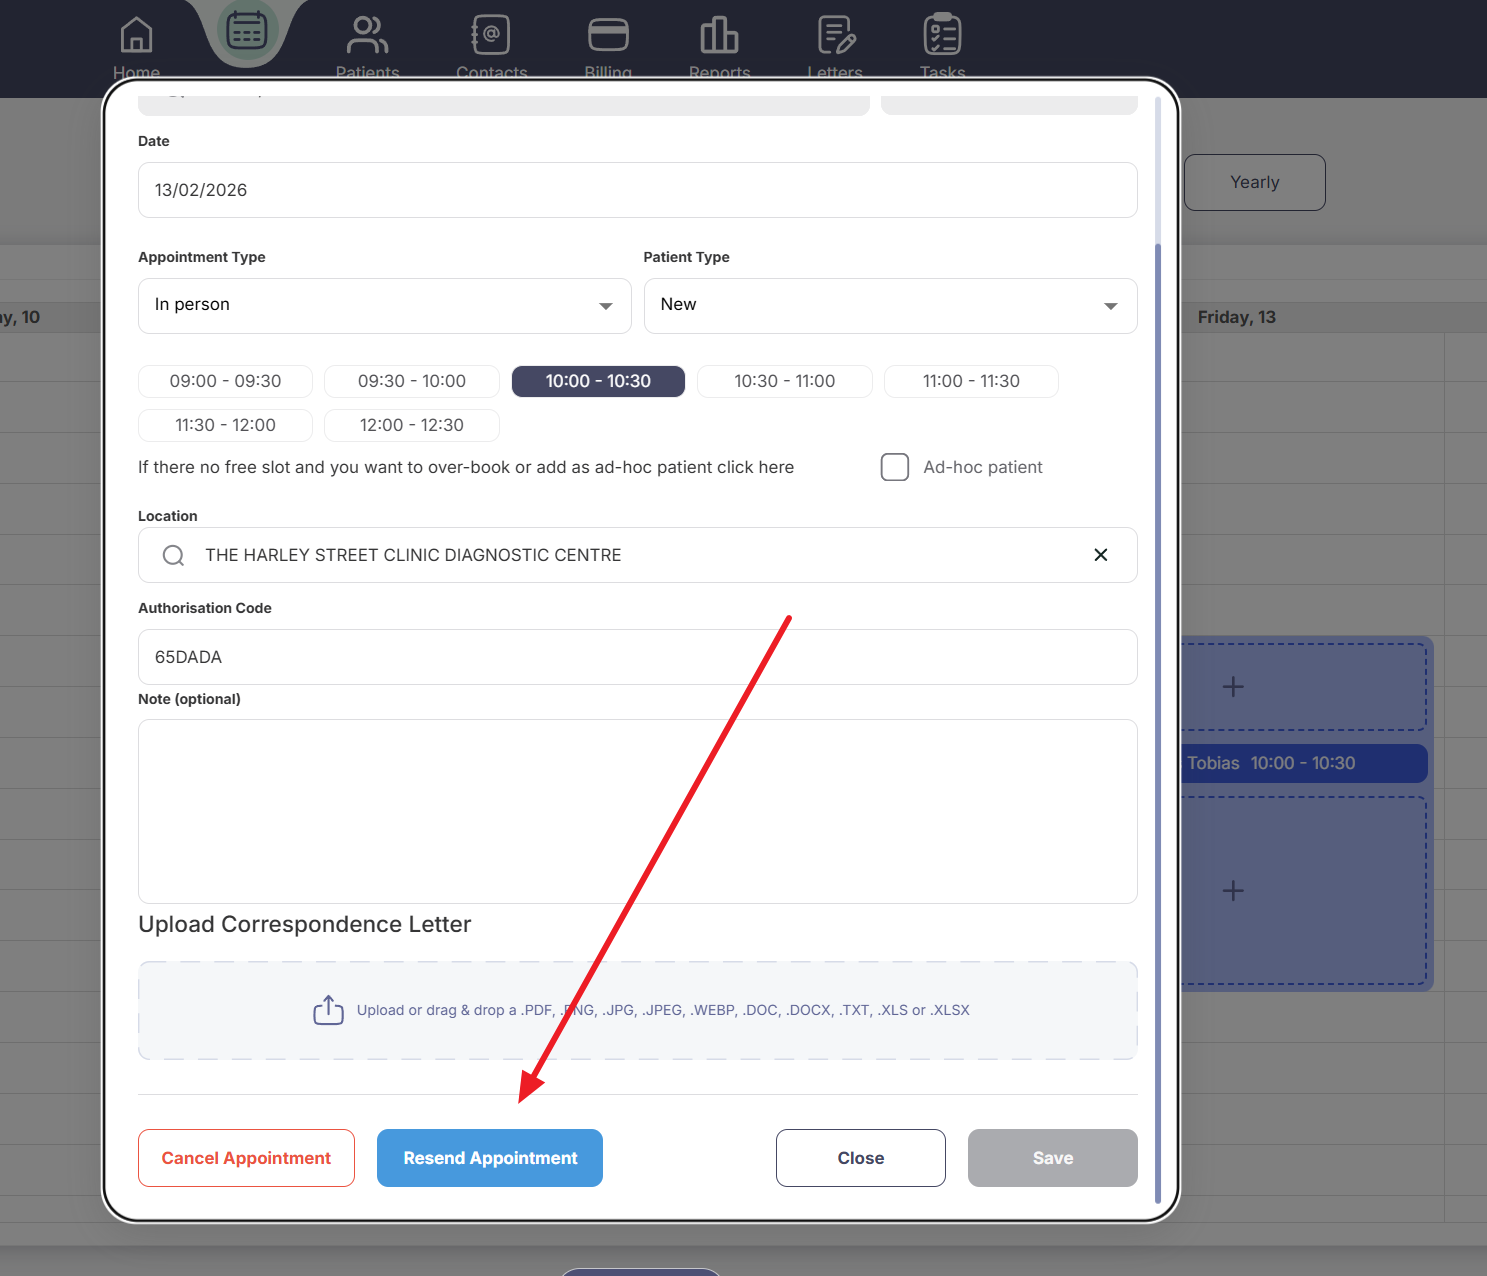This screenshot has width=1487, height=1276.
Task: Clear the location with the X icon
Action: click(1100, 555)
